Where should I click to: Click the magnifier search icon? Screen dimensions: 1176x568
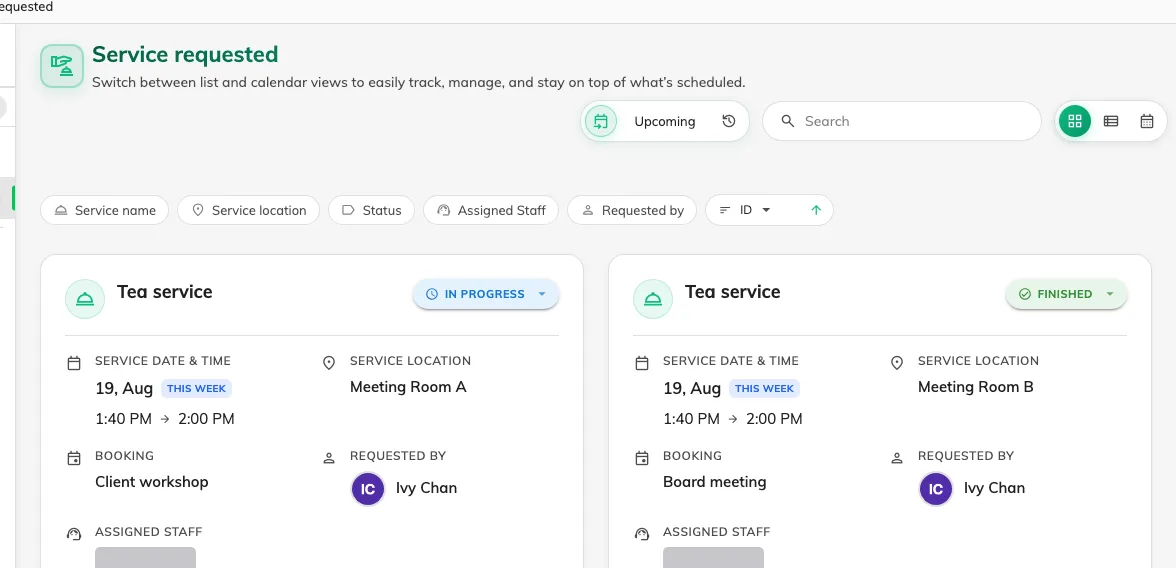pos(788,122)
